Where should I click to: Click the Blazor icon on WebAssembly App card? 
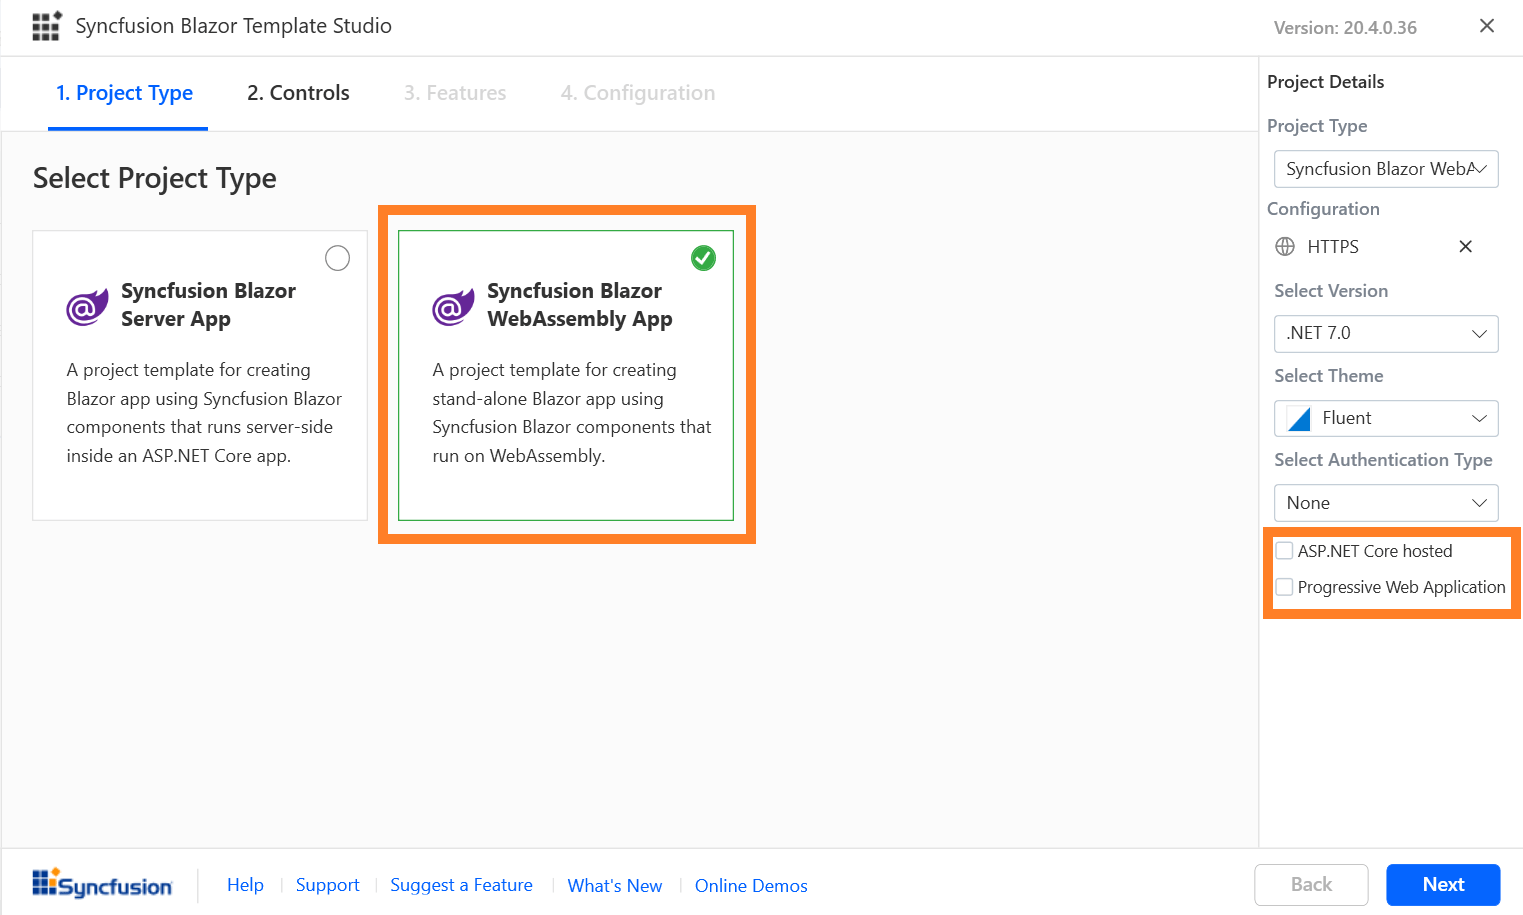[453, 307]
